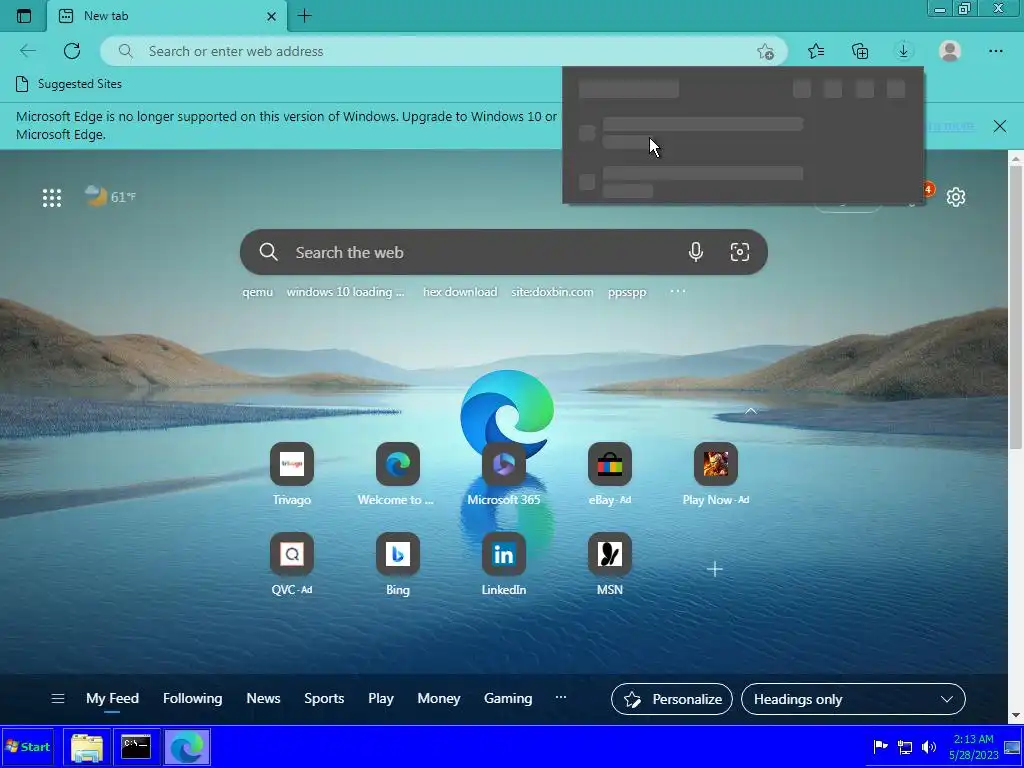Refresh the page with reload icon

(x=72, y=51)
